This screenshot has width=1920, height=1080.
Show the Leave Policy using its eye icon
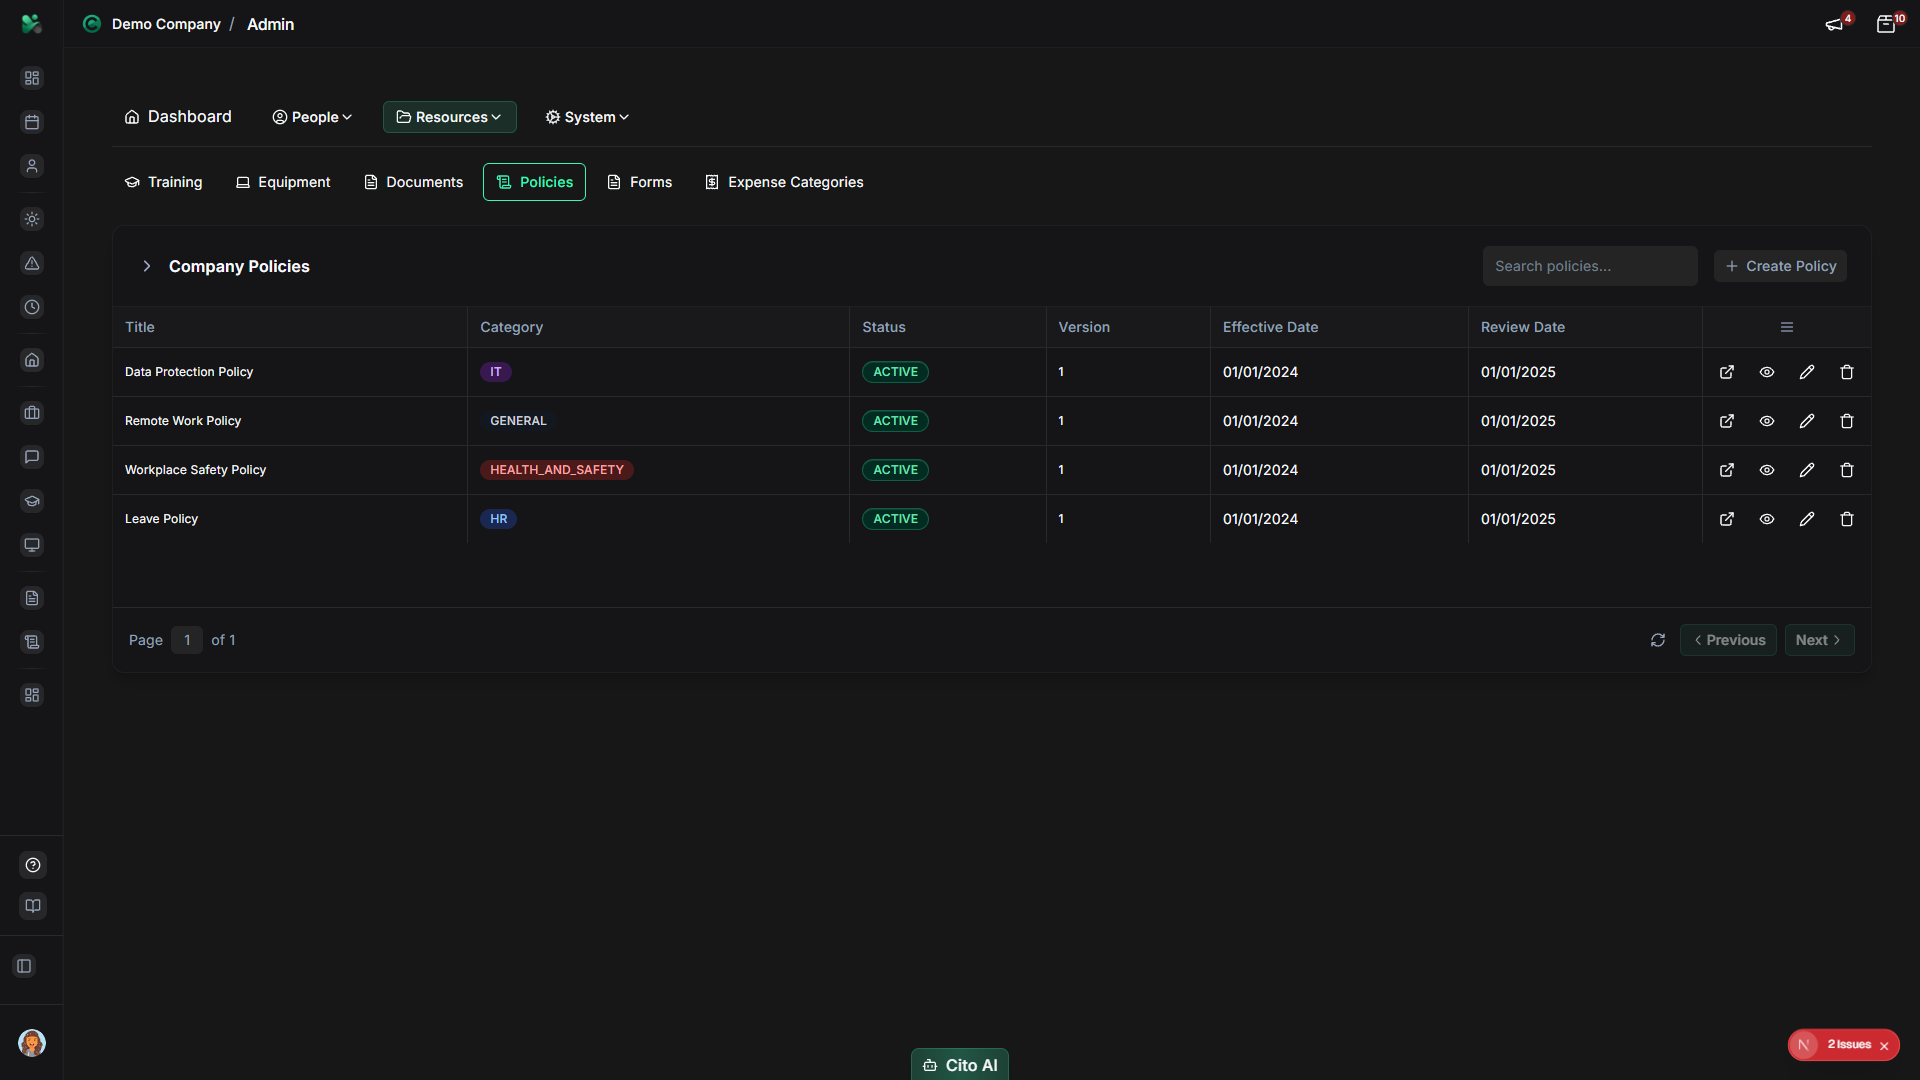(x=1766, y=518)
